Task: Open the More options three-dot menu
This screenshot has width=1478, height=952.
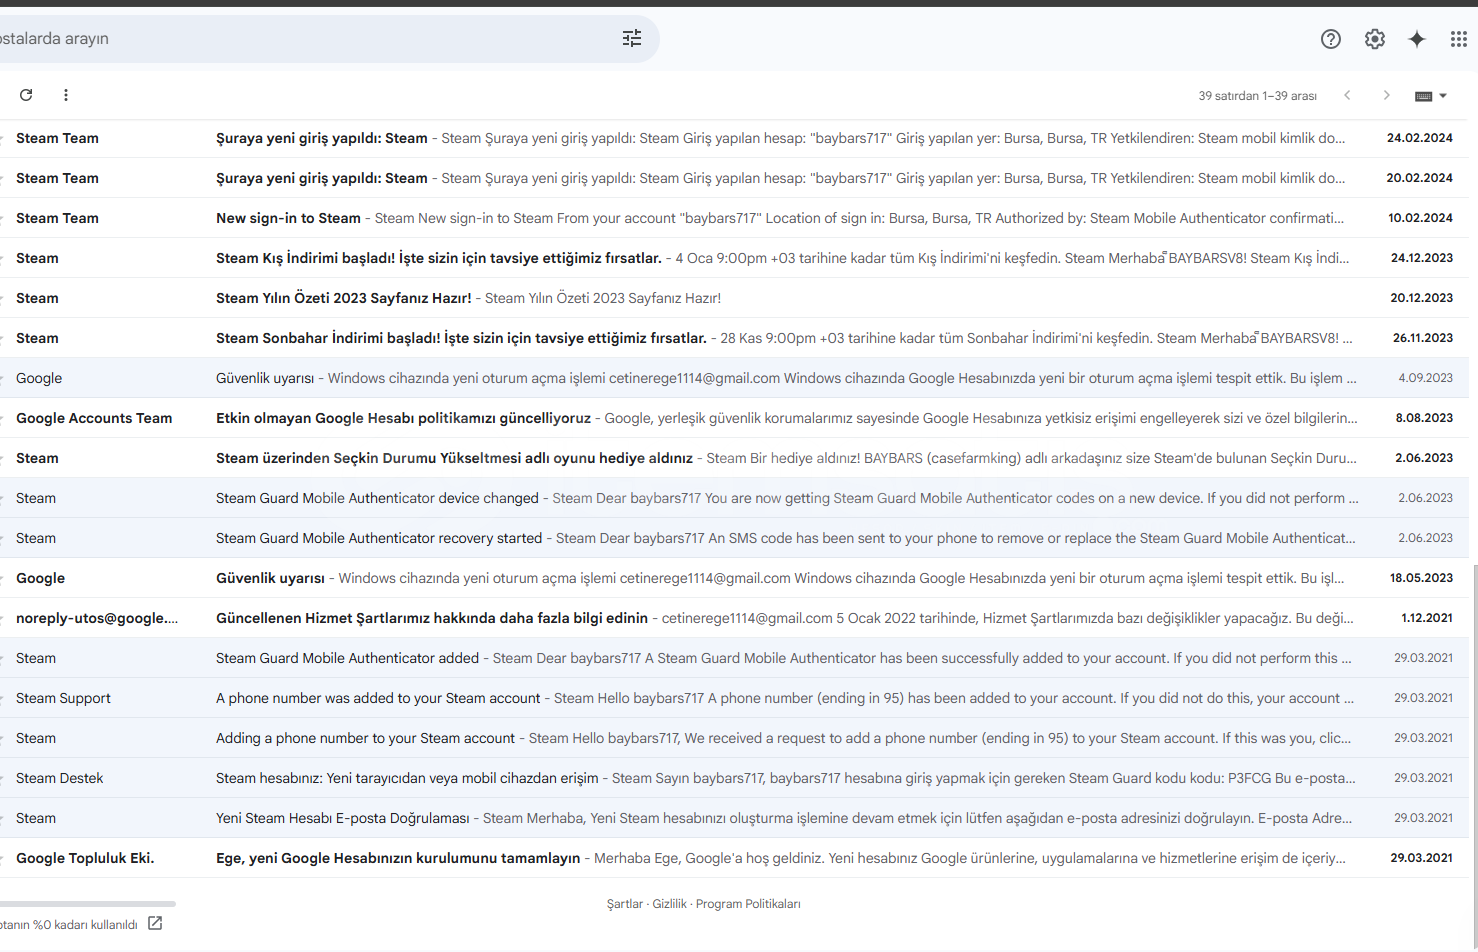Action: [66, 95]
